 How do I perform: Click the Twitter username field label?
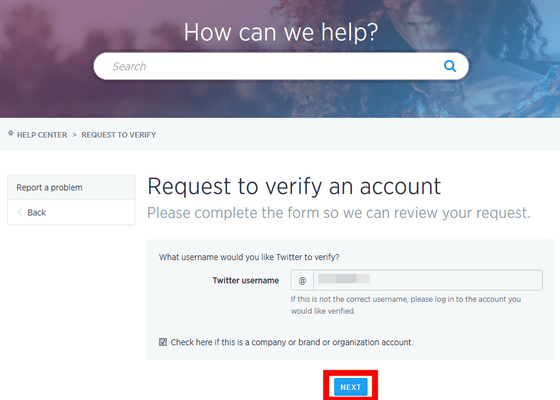[246, 281]
